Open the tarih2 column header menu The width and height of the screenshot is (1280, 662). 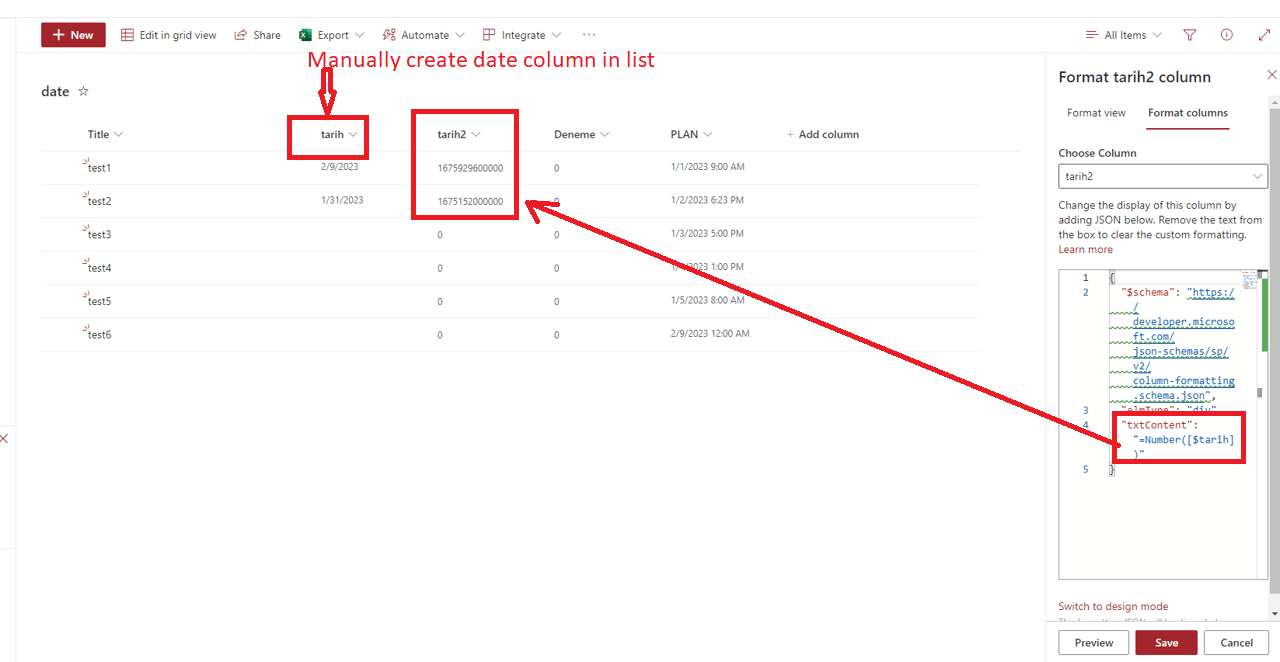click(459, 134)
